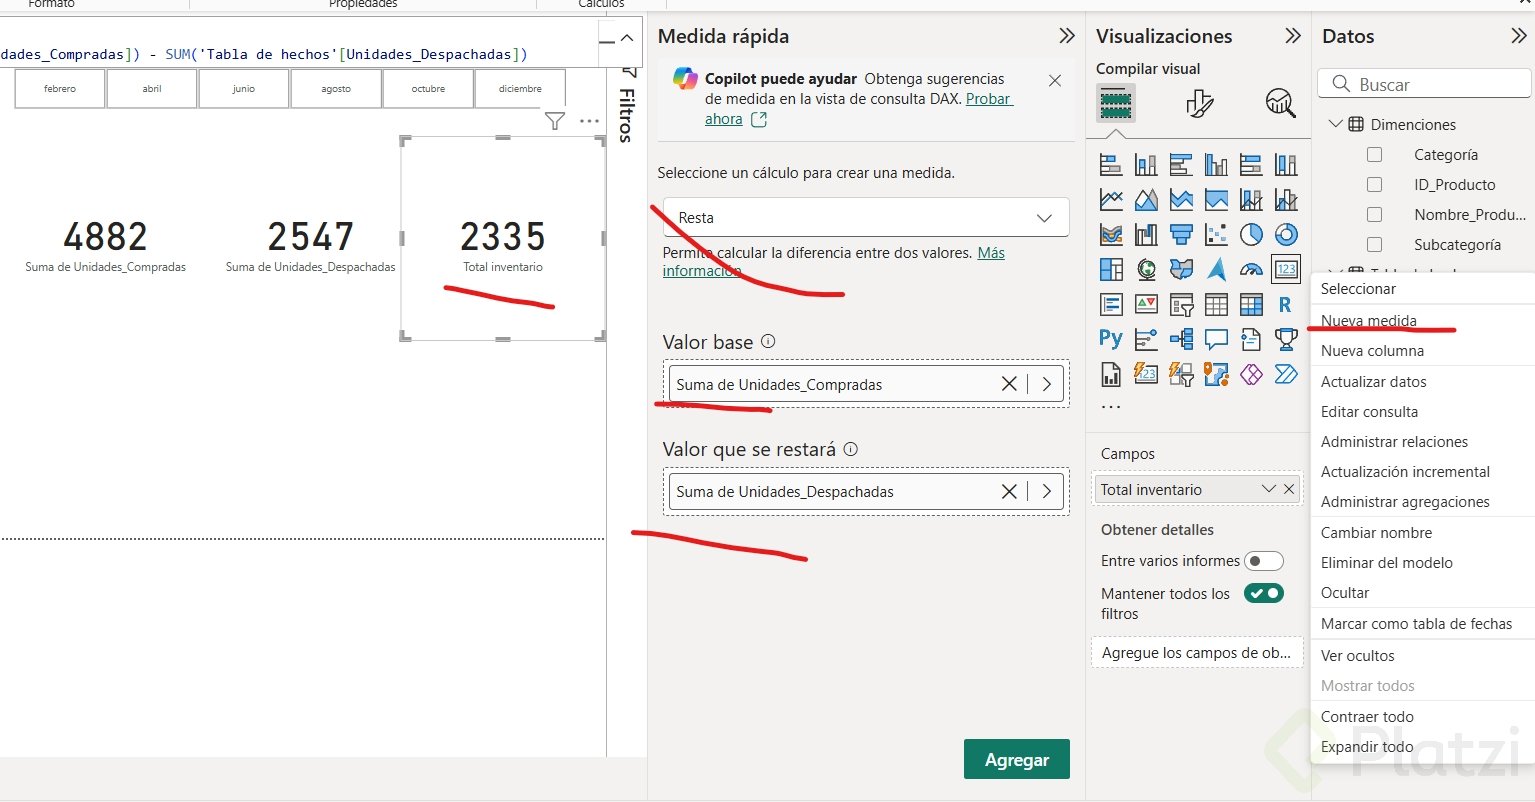The height and width of the screenshot is (802, 1535).
Task: Click the Agregue los campos drop area
Action: pos(1197,653)
